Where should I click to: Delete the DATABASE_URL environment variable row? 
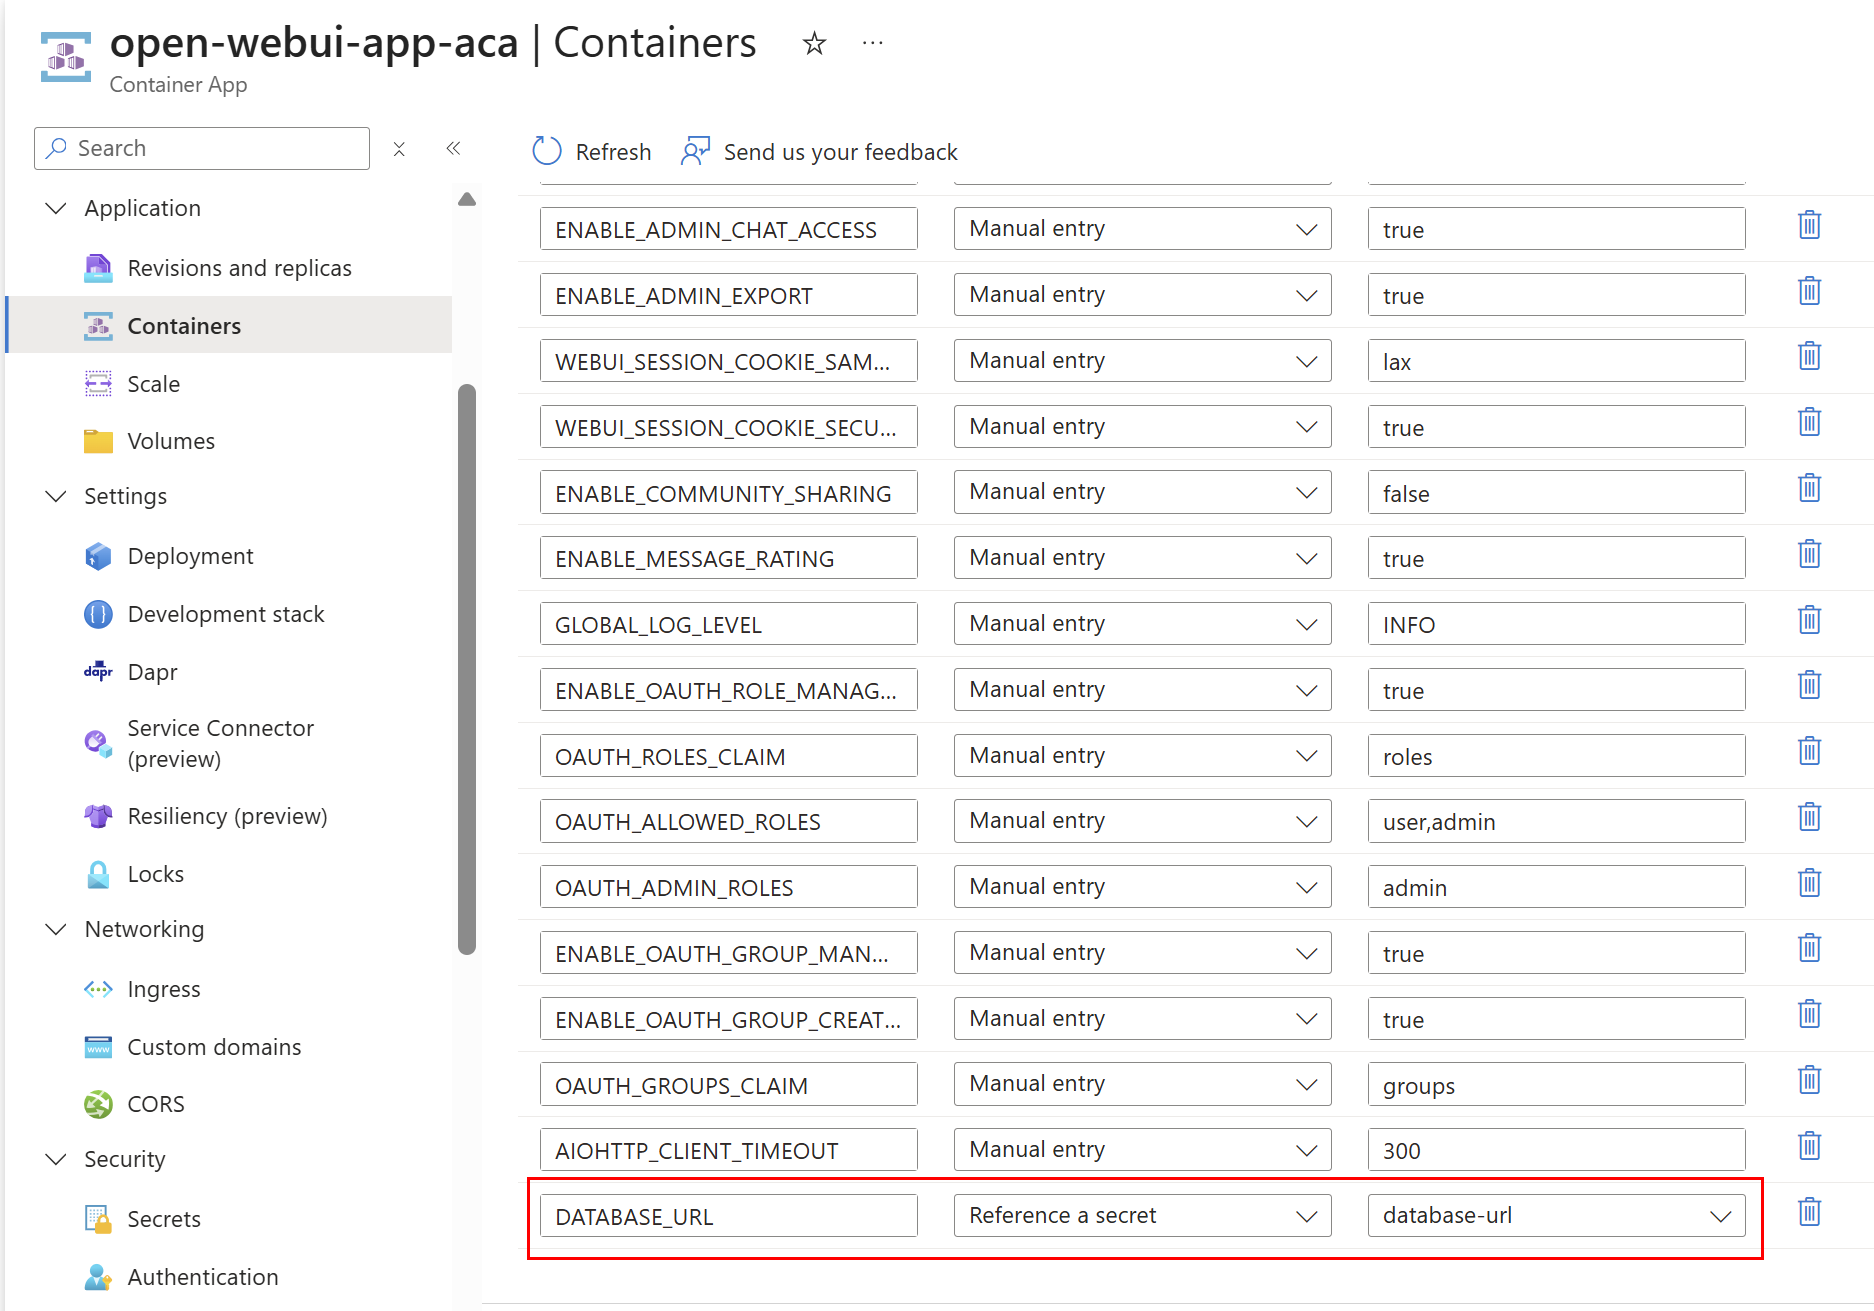(1809, 1212)
